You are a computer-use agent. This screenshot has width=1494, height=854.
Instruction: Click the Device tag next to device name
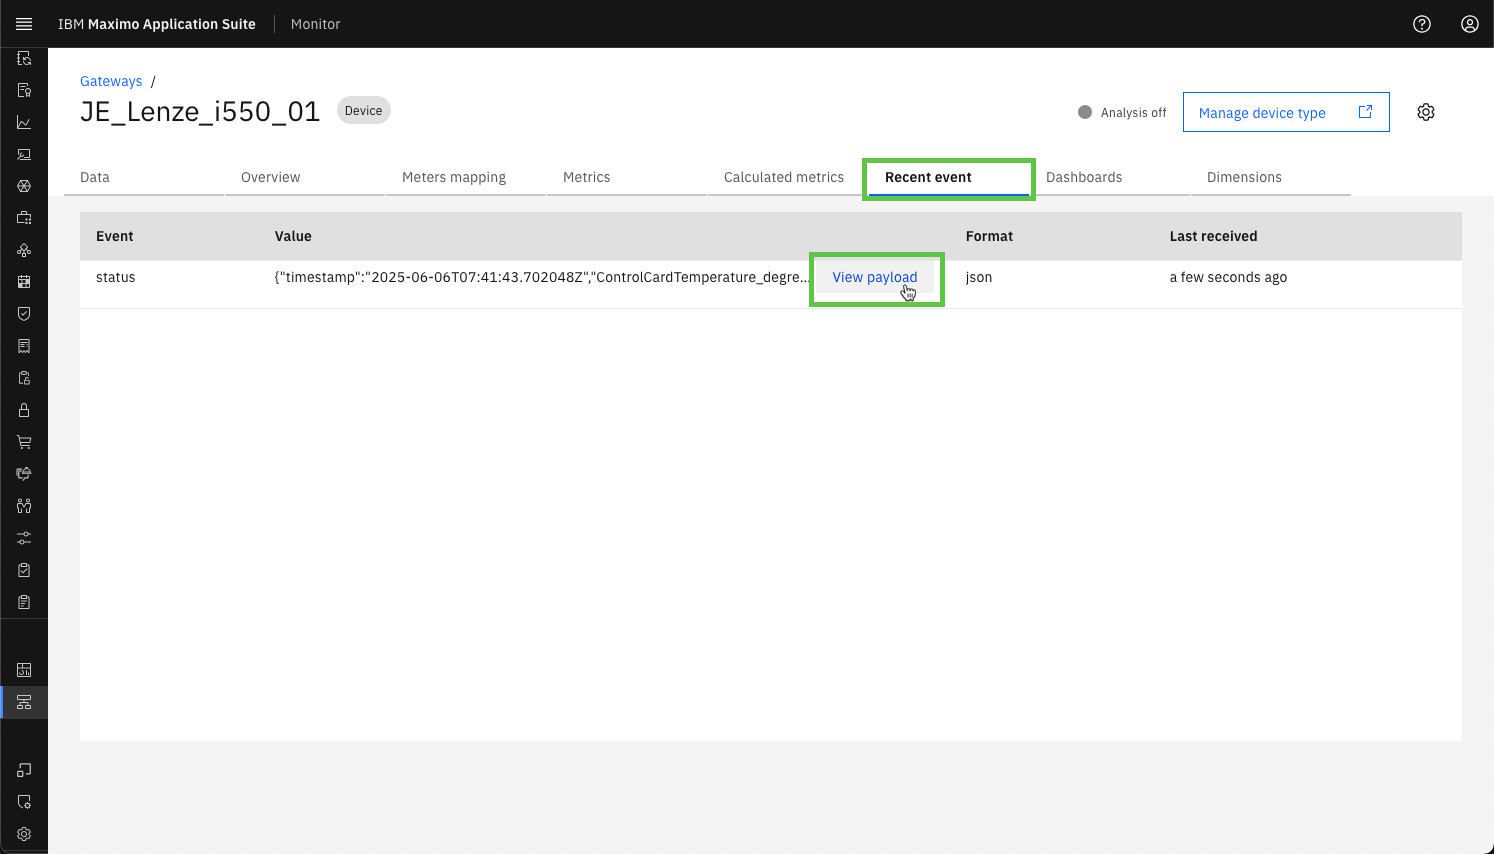pyautogui.click(x=364, y=111)
